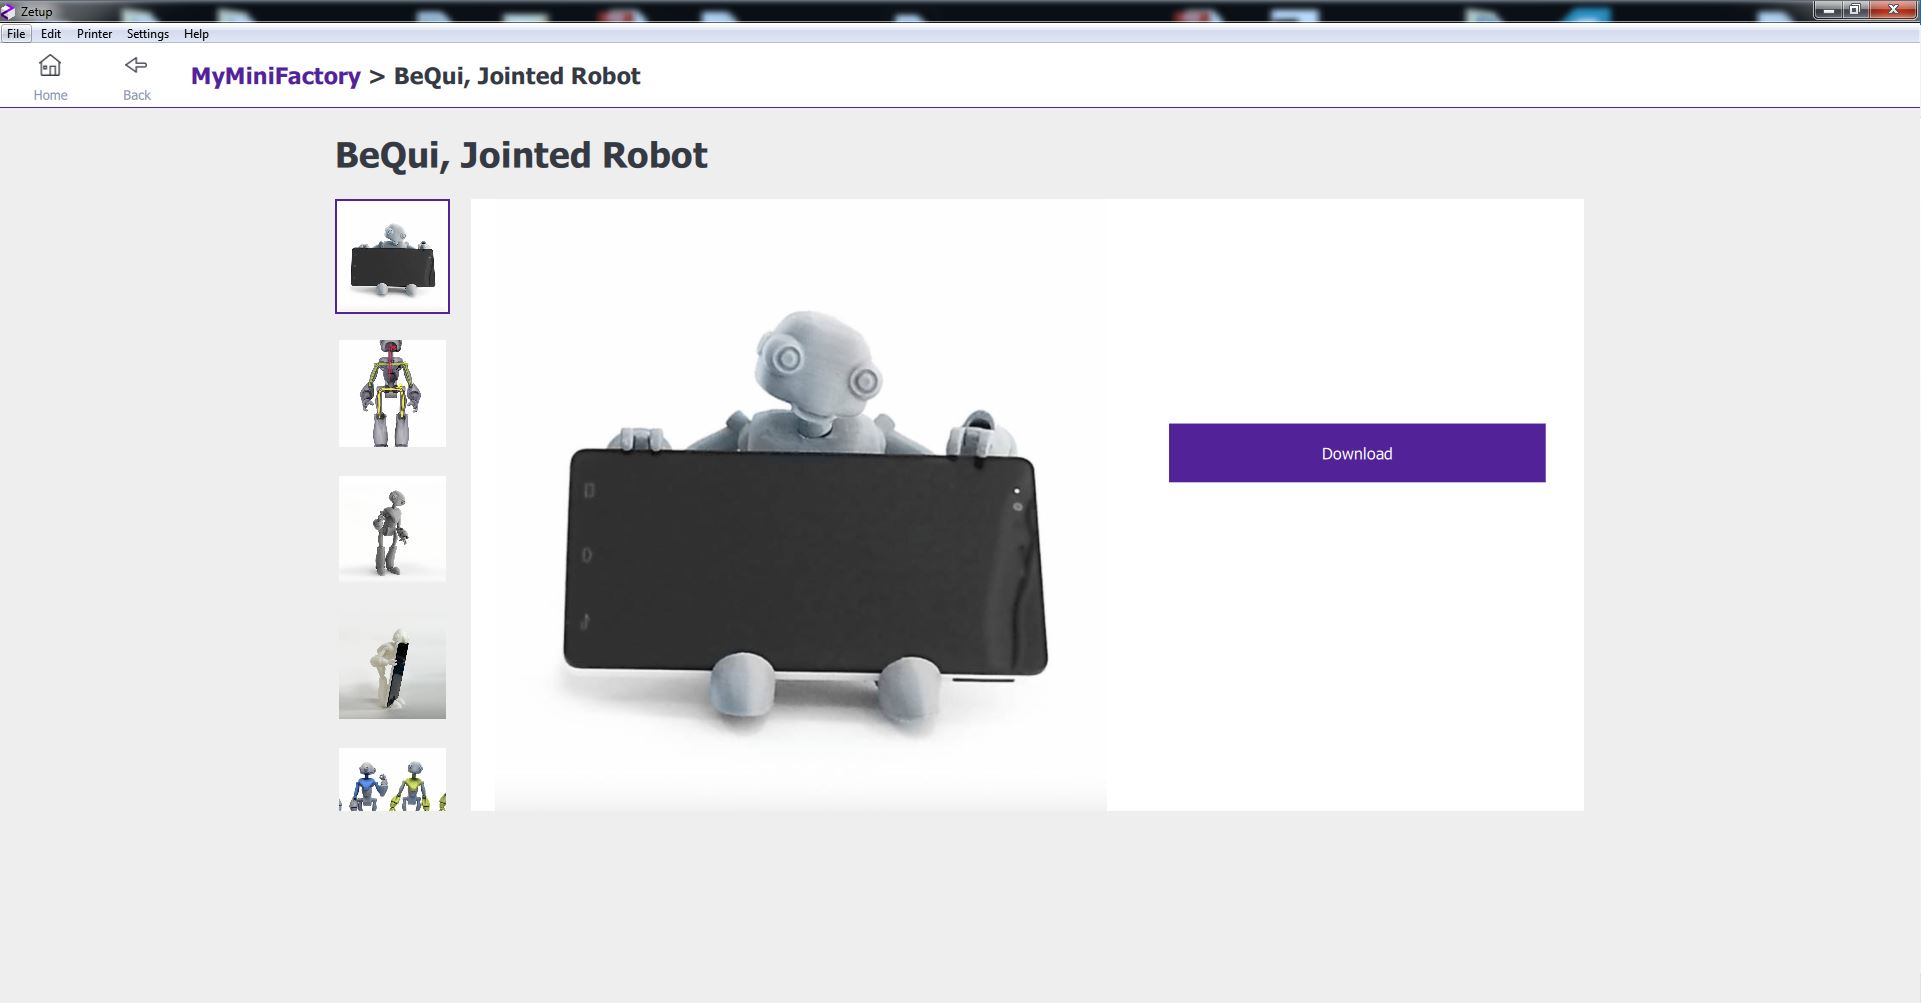Open the Edit menu
The image size is (1921, 1003).
point(51,34)
